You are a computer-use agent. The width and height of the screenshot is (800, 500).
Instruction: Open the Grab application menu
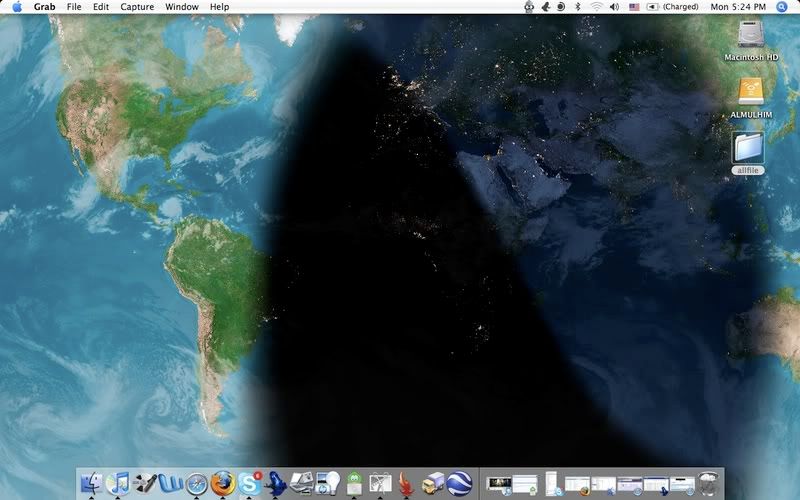coord(44,7)
